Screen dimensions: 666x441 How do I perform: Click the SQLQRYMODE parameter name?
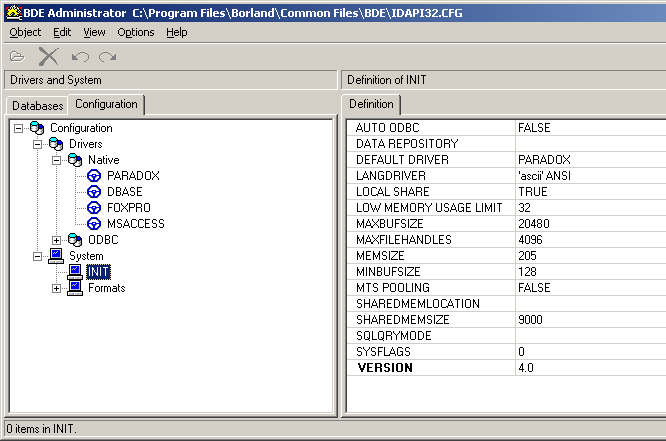(x=394, y=336)
